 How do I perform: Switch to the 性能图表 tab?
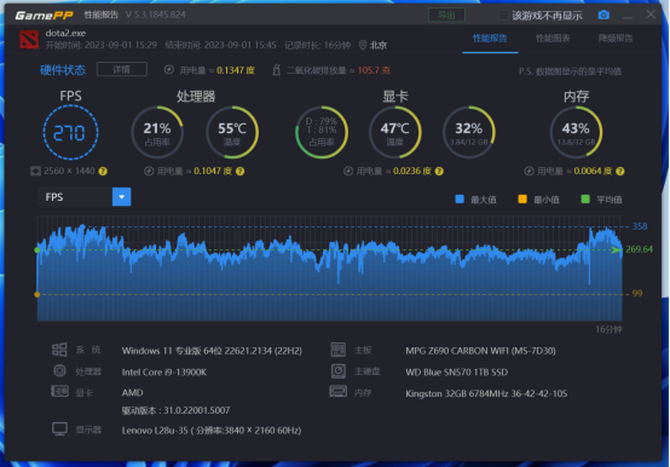tap(553, 38)
